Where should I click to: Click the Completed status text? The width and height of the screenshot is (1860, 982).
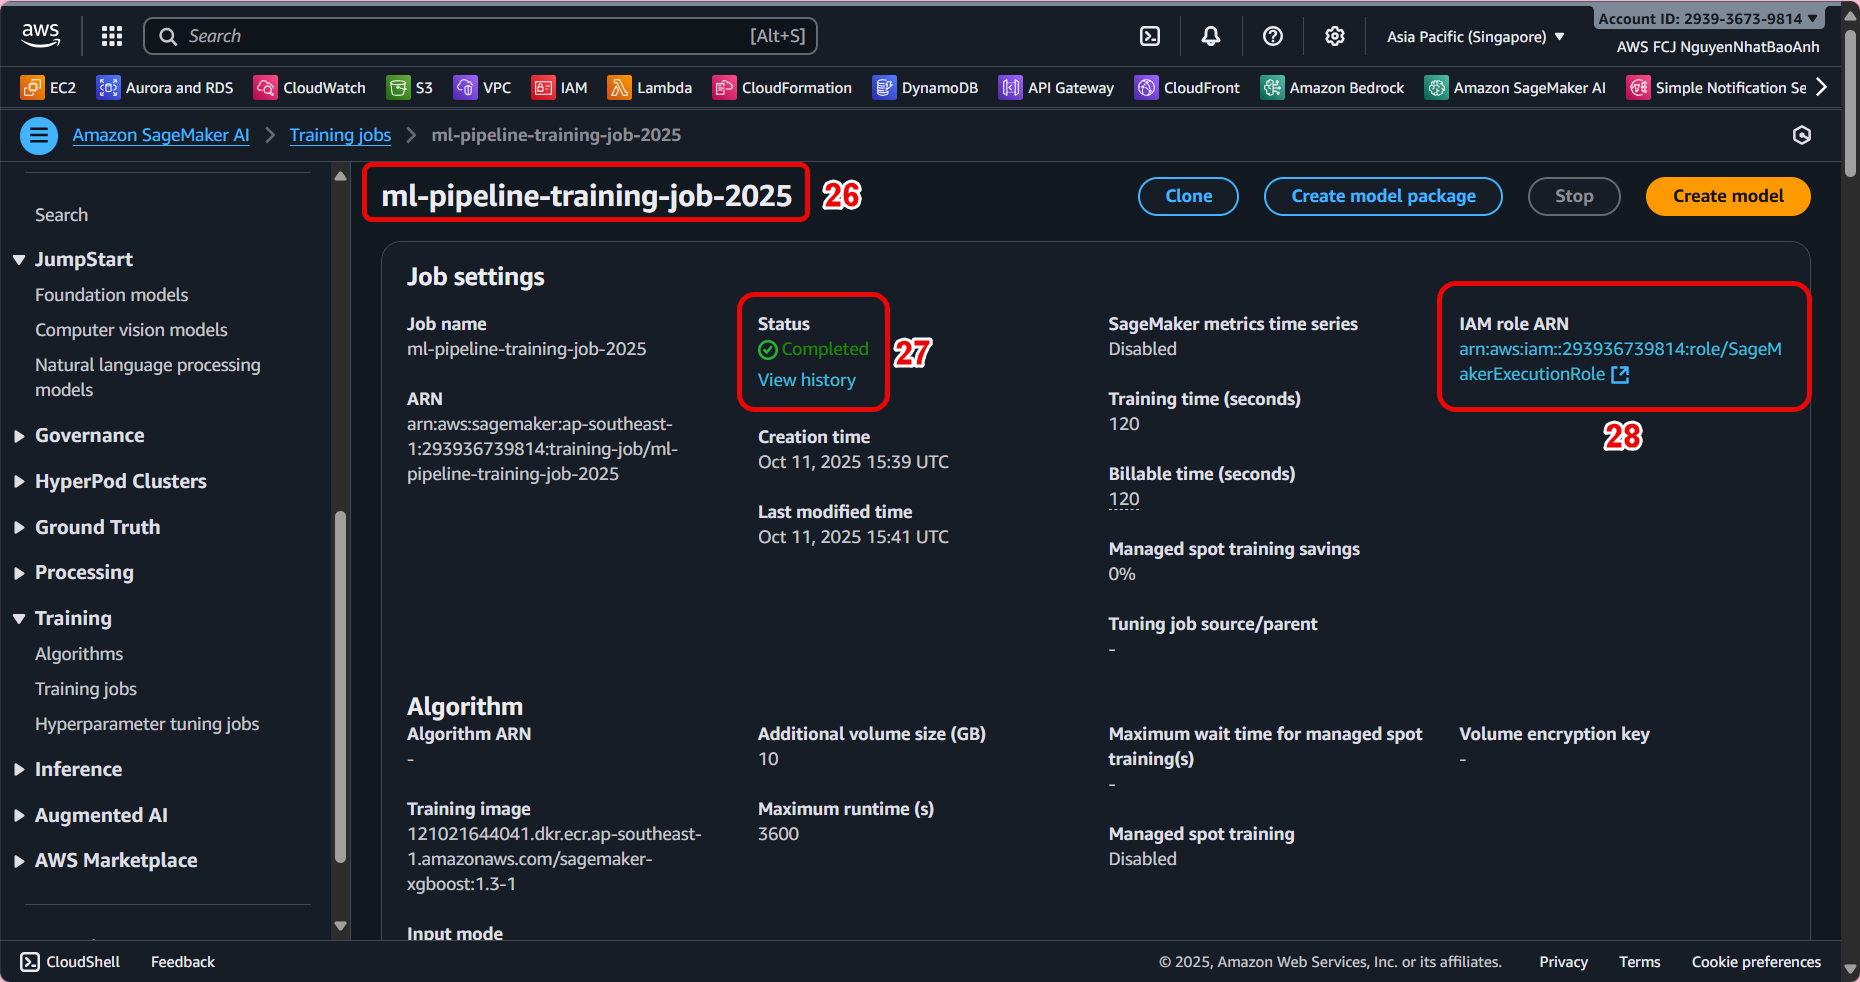coord(825,349)
